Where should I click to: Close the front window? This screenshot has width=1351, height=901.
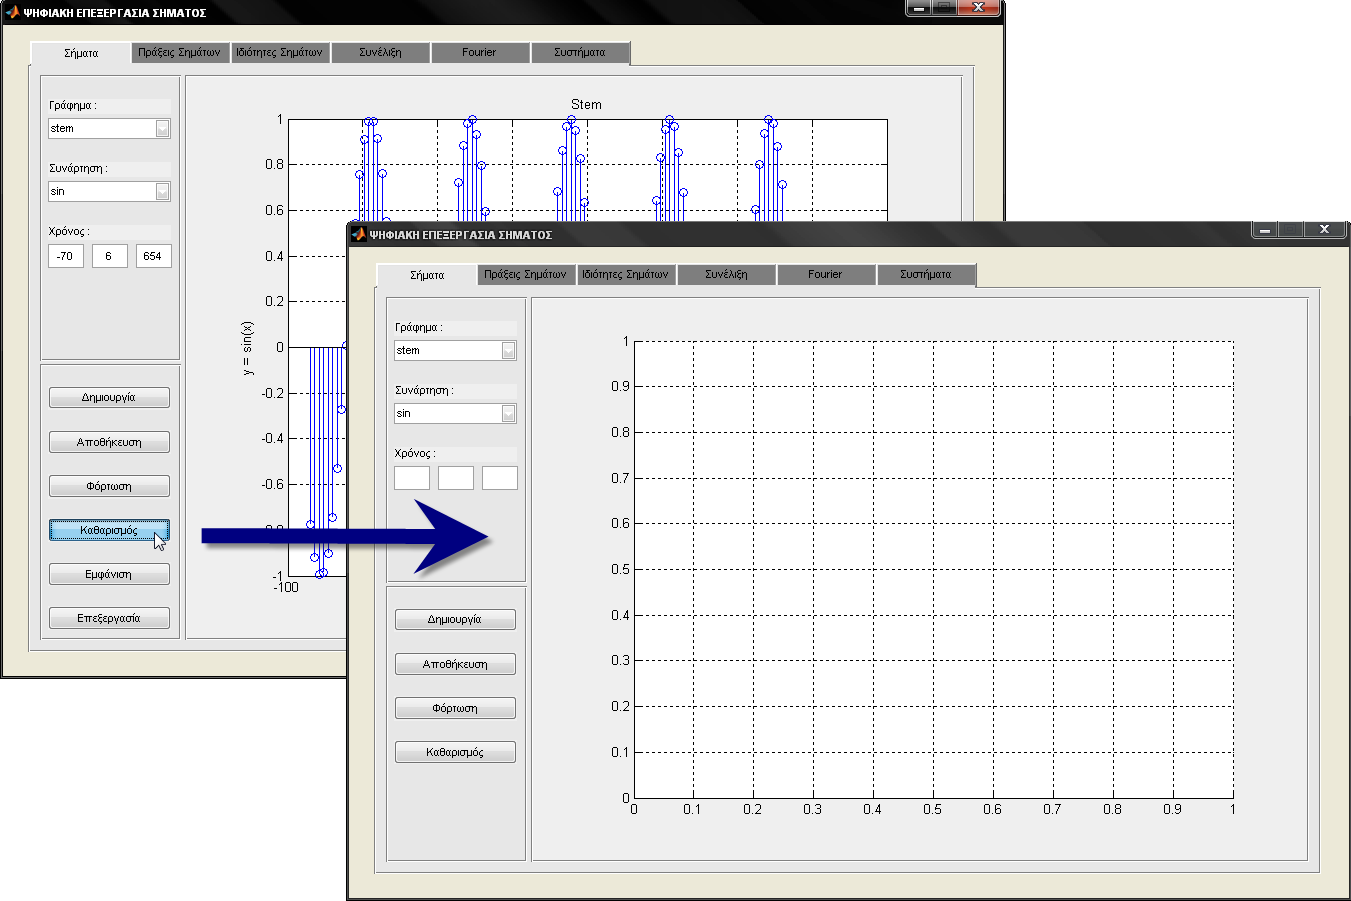point(1325,229)
